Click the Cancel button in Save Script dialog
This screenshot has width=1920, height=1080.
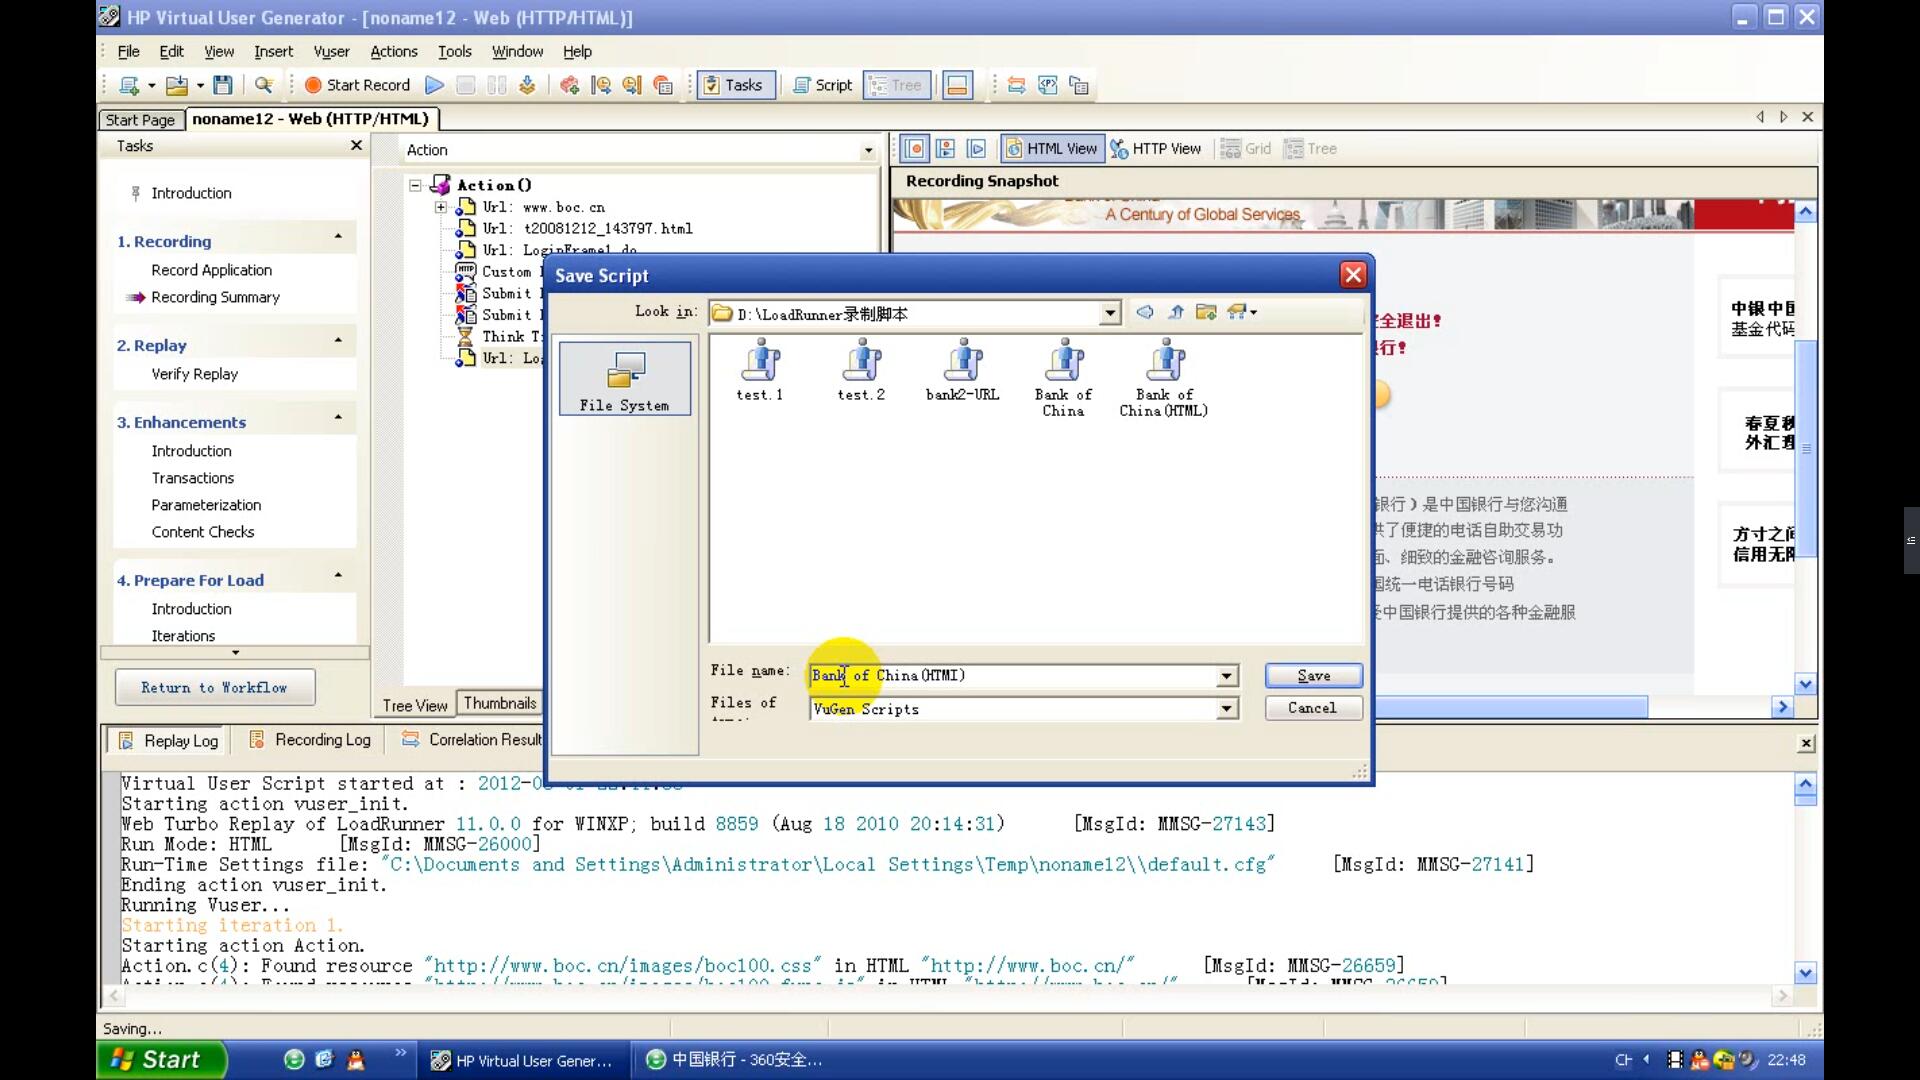click(x=1313, y=708)
